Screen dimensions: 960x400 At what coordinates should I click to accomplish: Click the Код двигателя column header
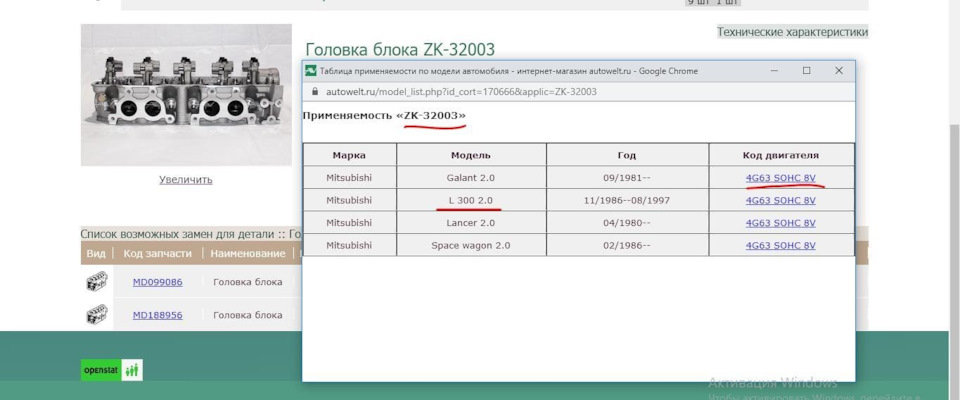(781, 155)
